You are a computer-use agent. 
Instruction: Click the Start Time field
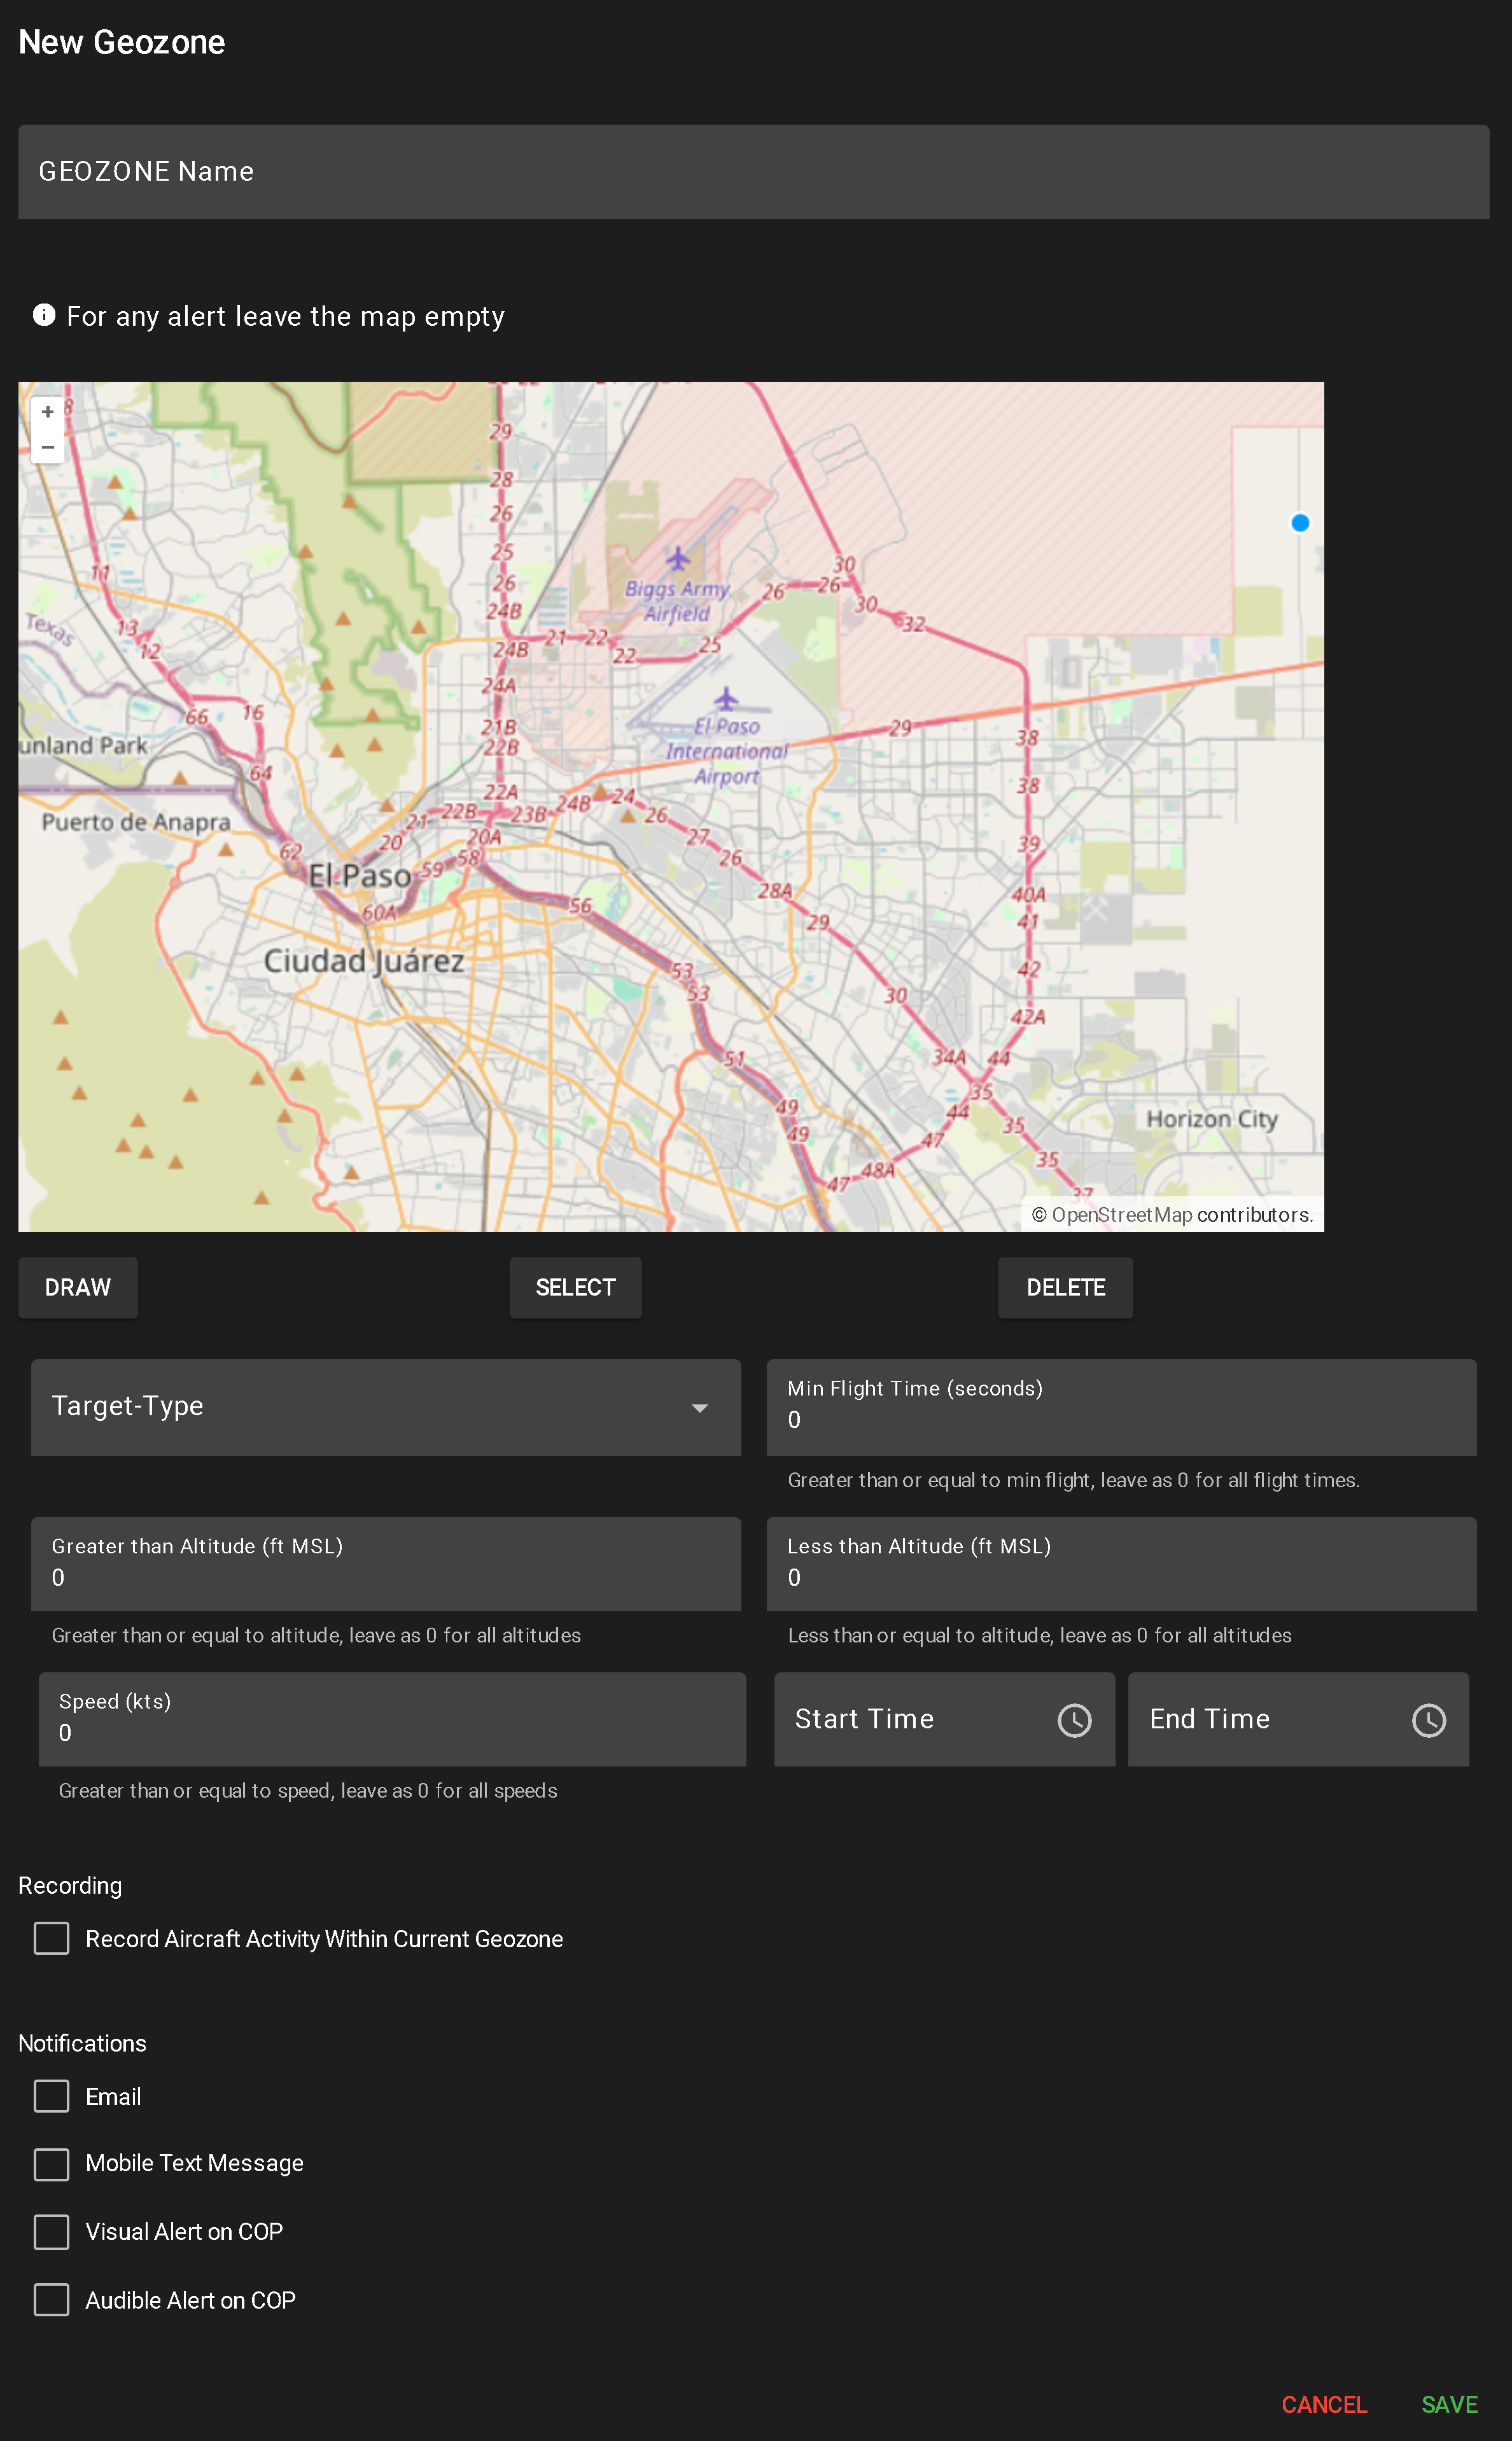point(944,1719)
